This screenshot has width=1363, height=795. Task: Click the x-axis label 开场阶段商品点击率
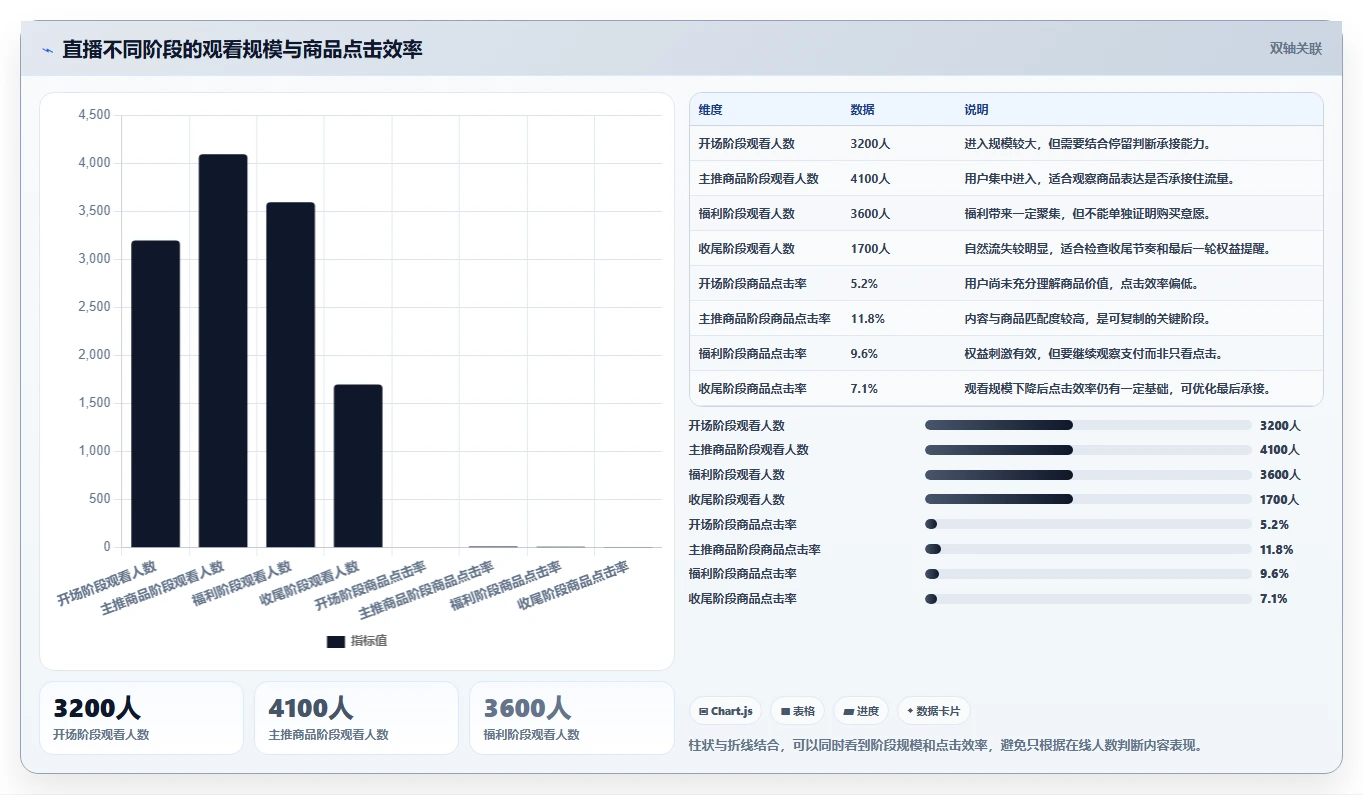[x=370, y=587]
